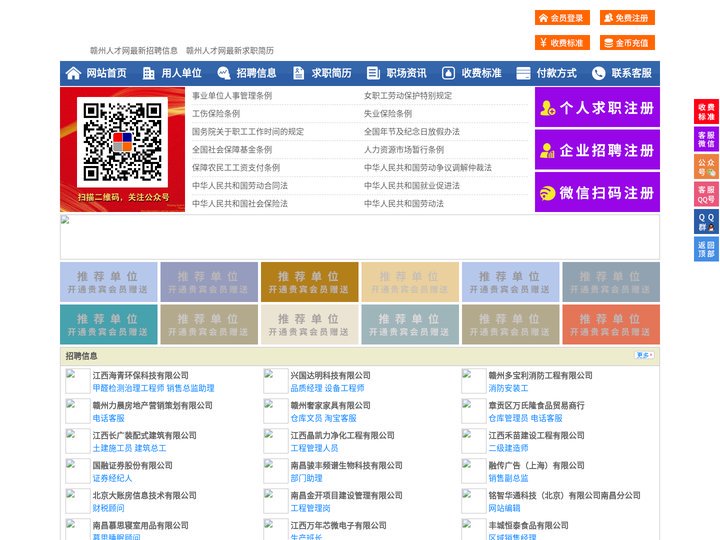
Task: Click company name 南昌金开项目建设管理有限公司
Action: click(347, 495)
